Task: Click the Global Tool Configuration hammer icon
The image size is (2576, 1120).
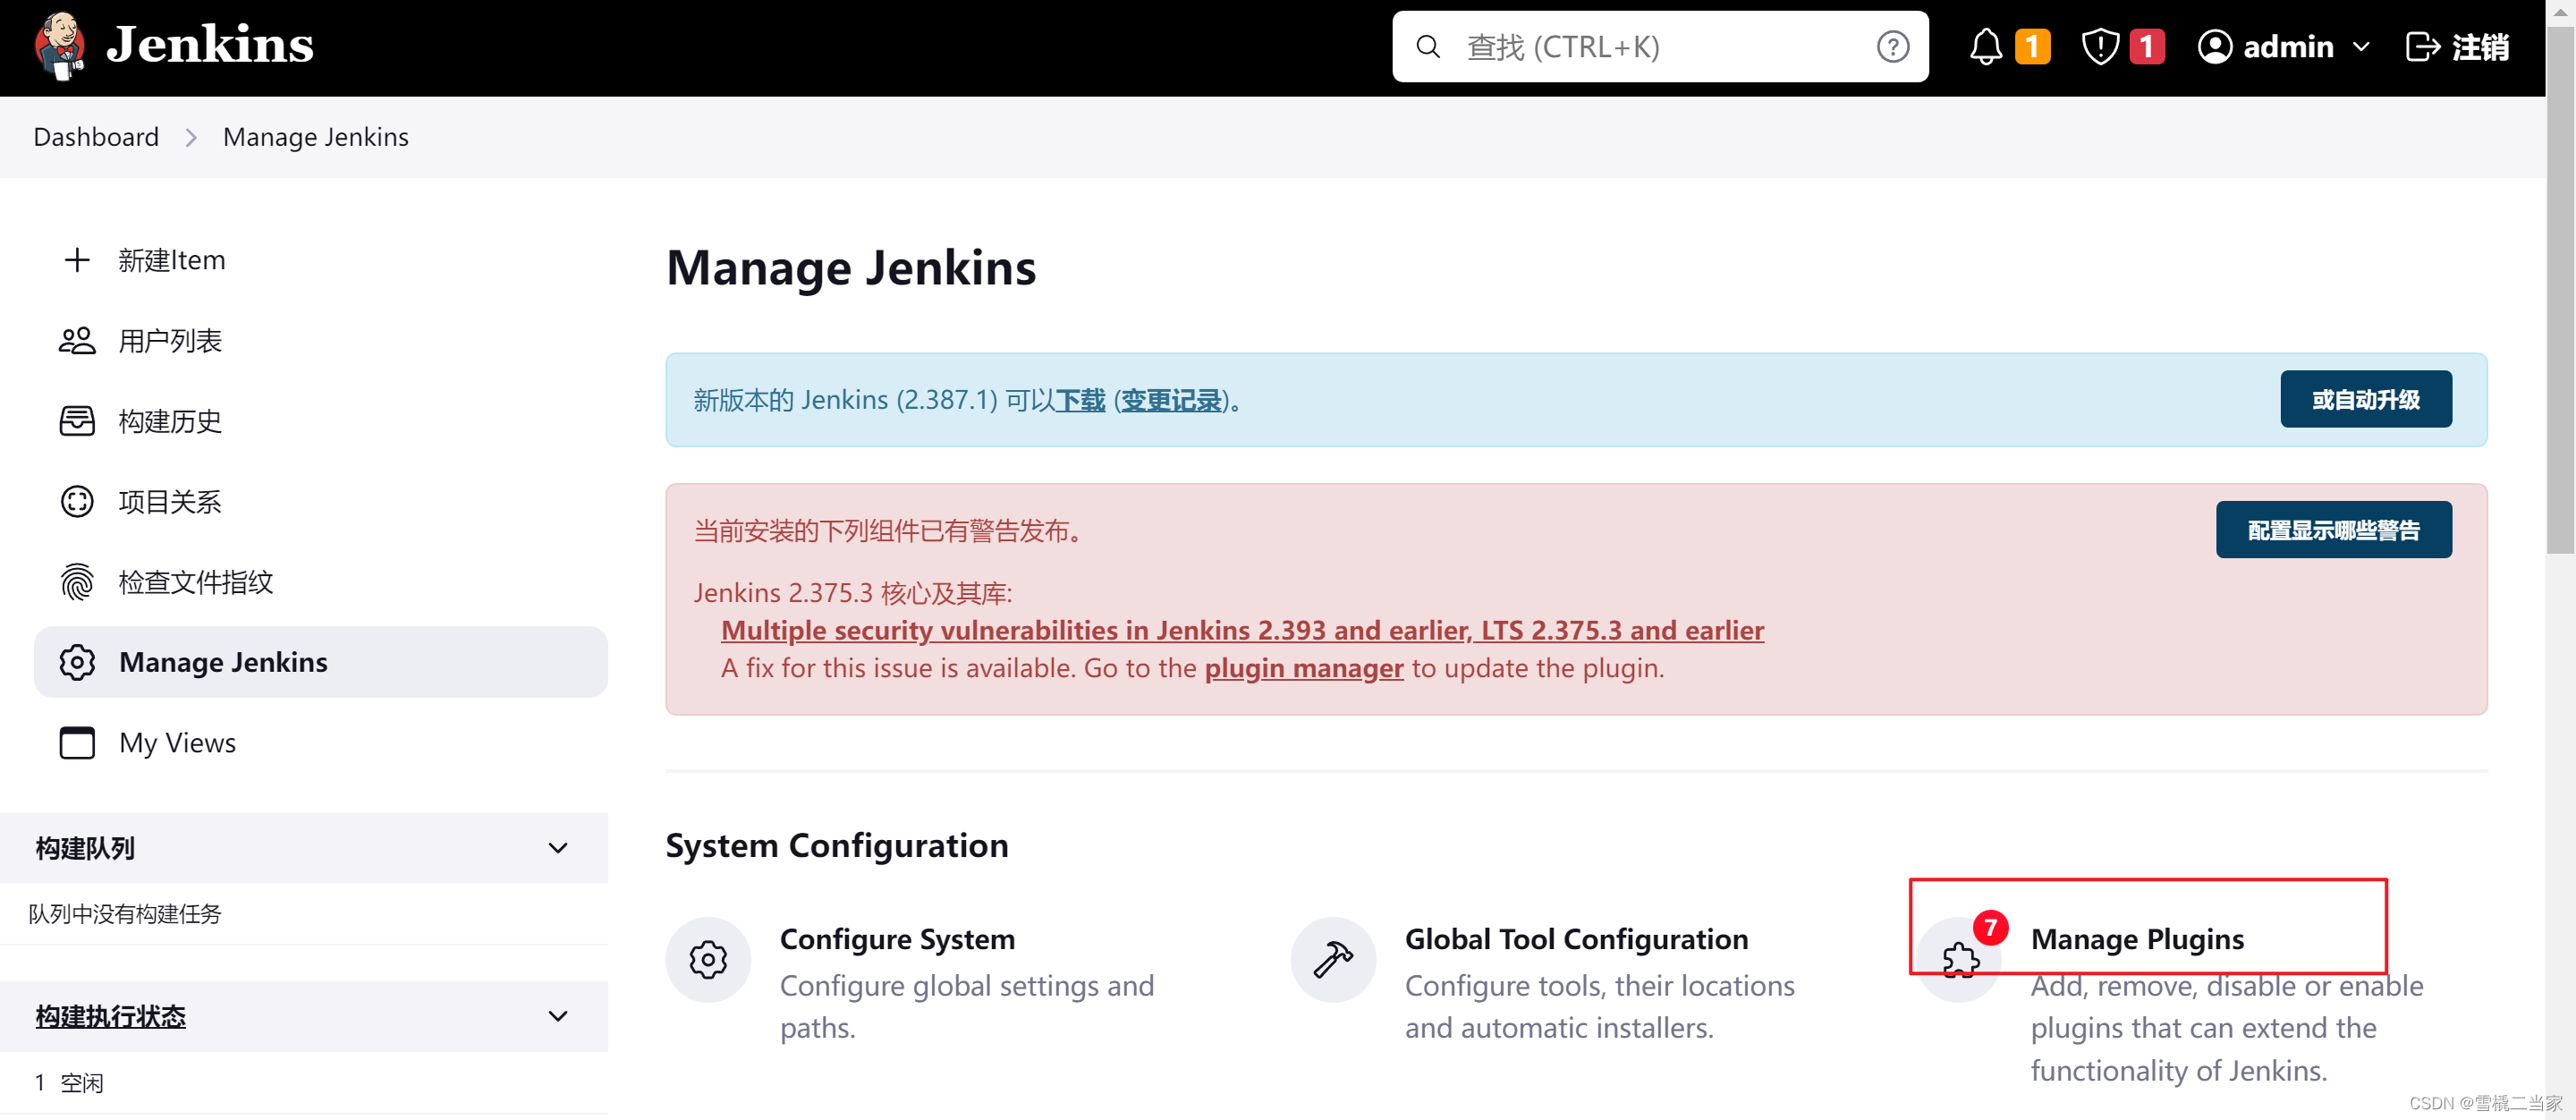Action: coord(1333,959)
